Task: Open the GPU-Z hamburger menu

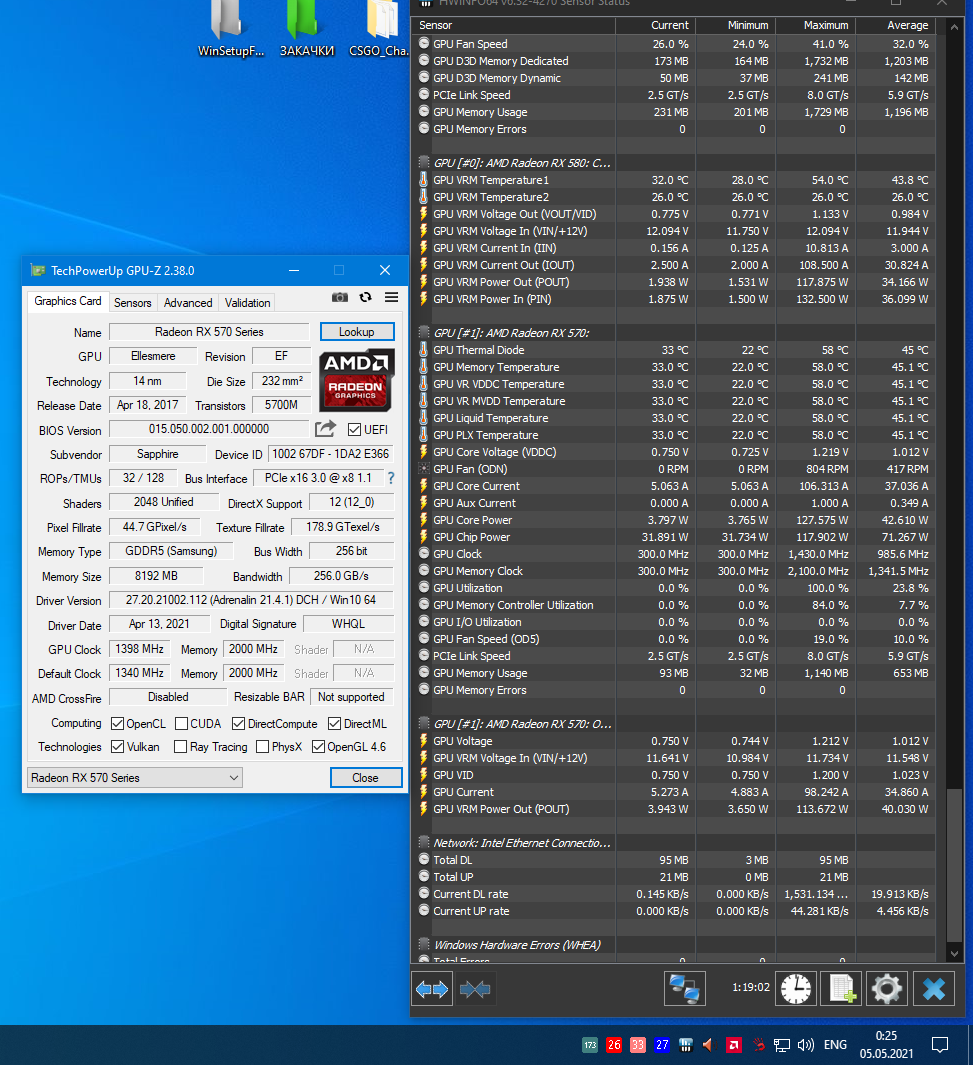Action: [x=391, y=297]
